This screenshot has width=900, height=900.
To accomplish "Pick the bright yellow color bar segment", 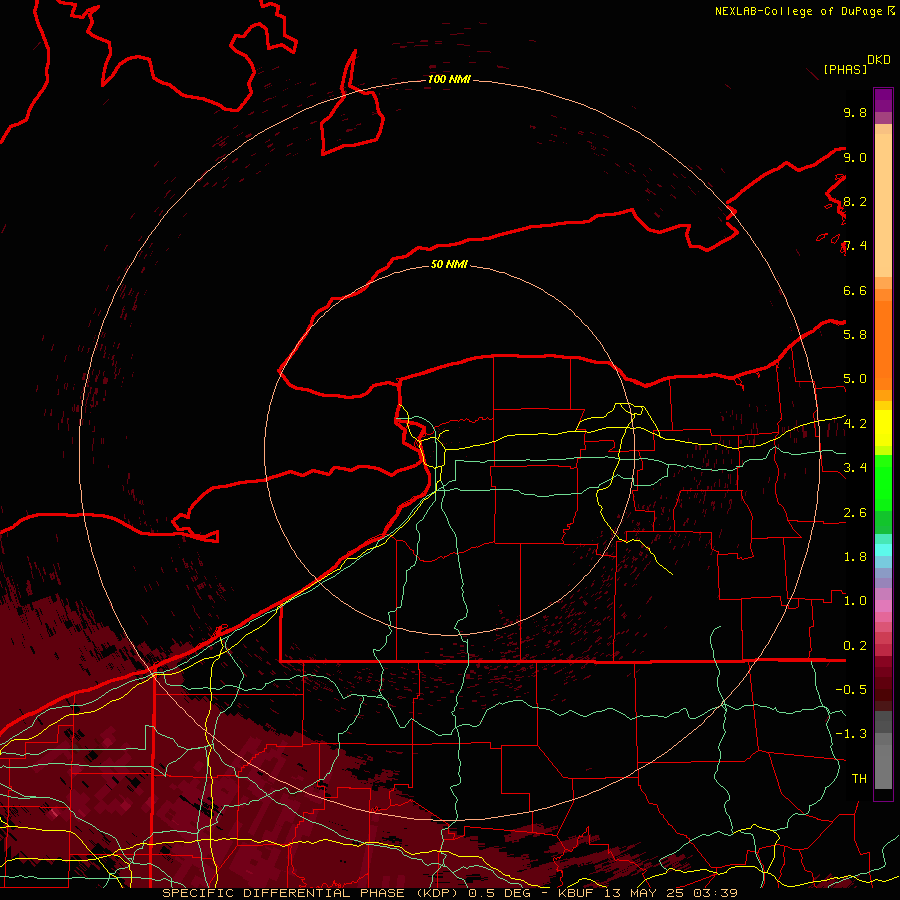I will click(883, 428).
